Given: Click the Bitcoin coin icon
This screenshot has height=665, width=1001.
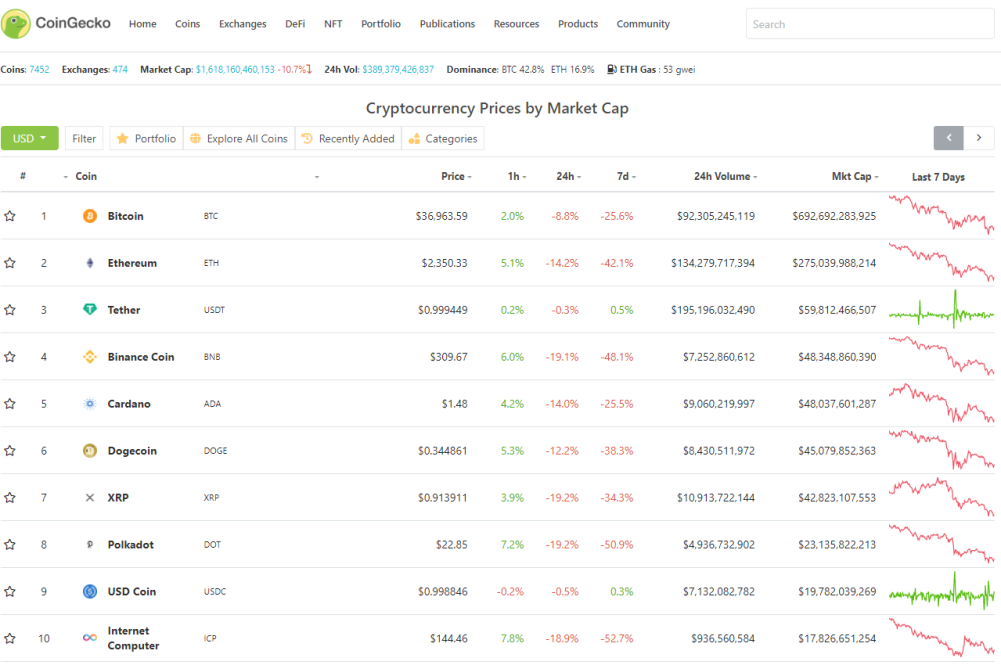Looking at the screenshot, I should 90,216.
